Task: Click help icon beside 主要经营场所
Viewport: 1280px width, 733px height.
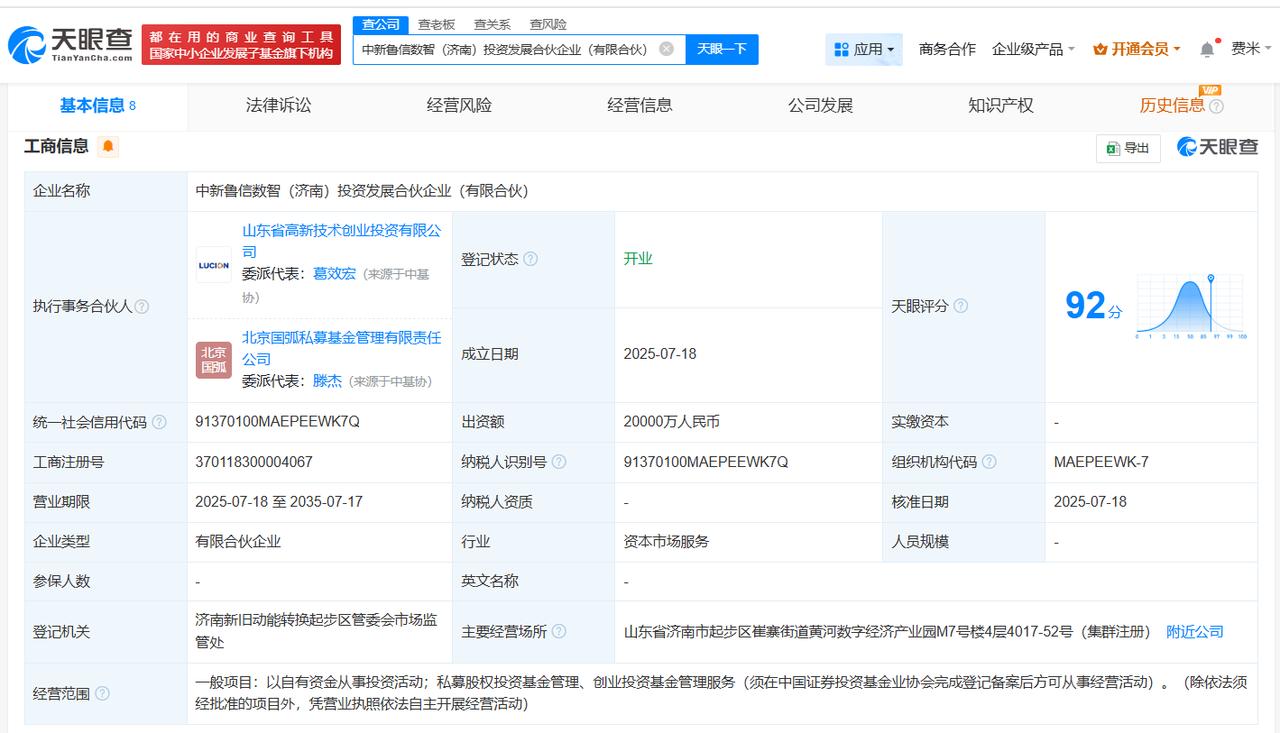Action: tap(558, 631)
